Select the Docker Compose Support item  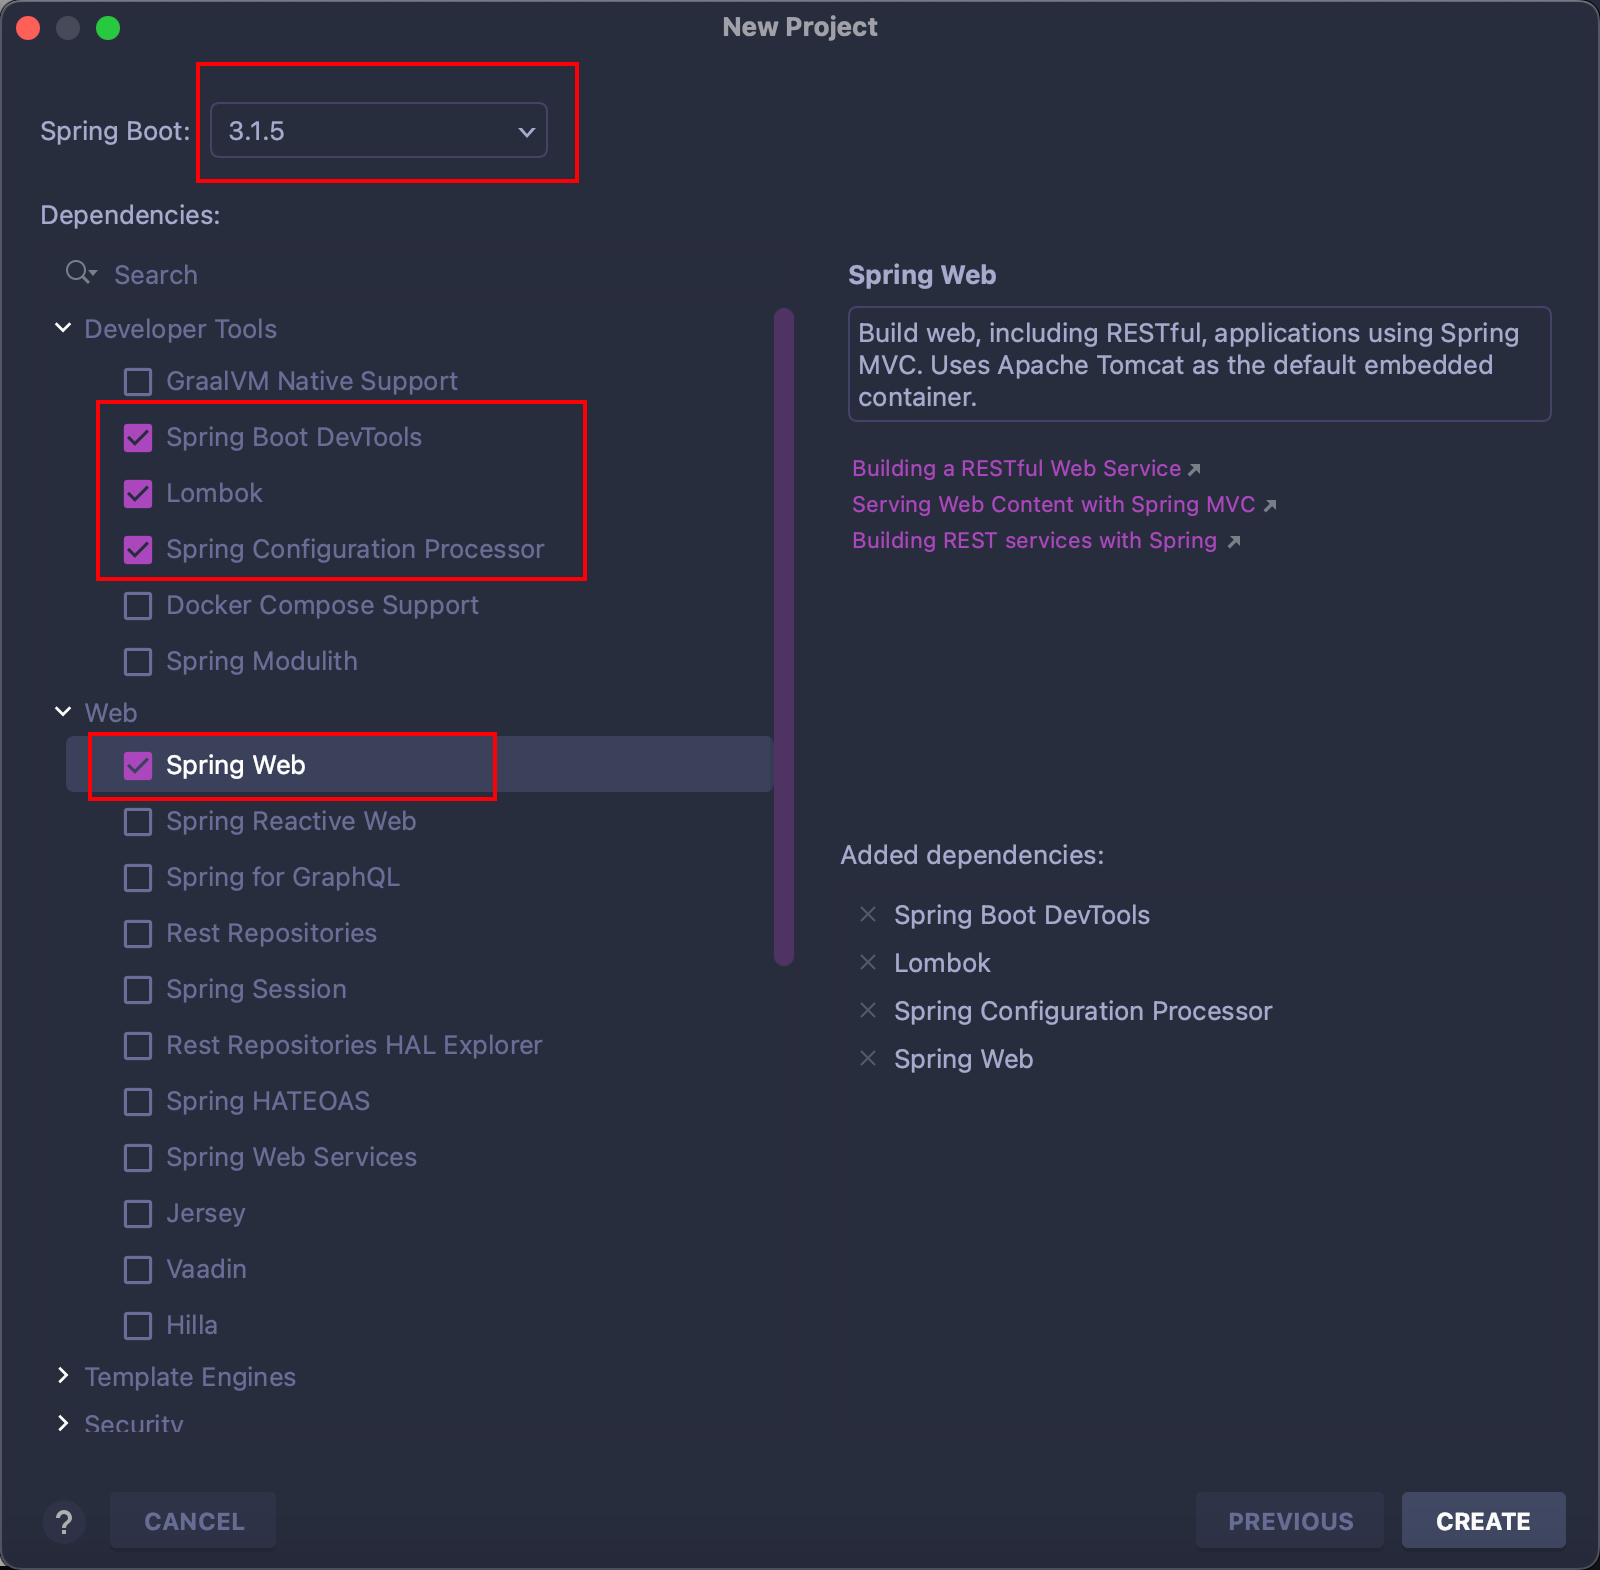click(x=322, y=606)
